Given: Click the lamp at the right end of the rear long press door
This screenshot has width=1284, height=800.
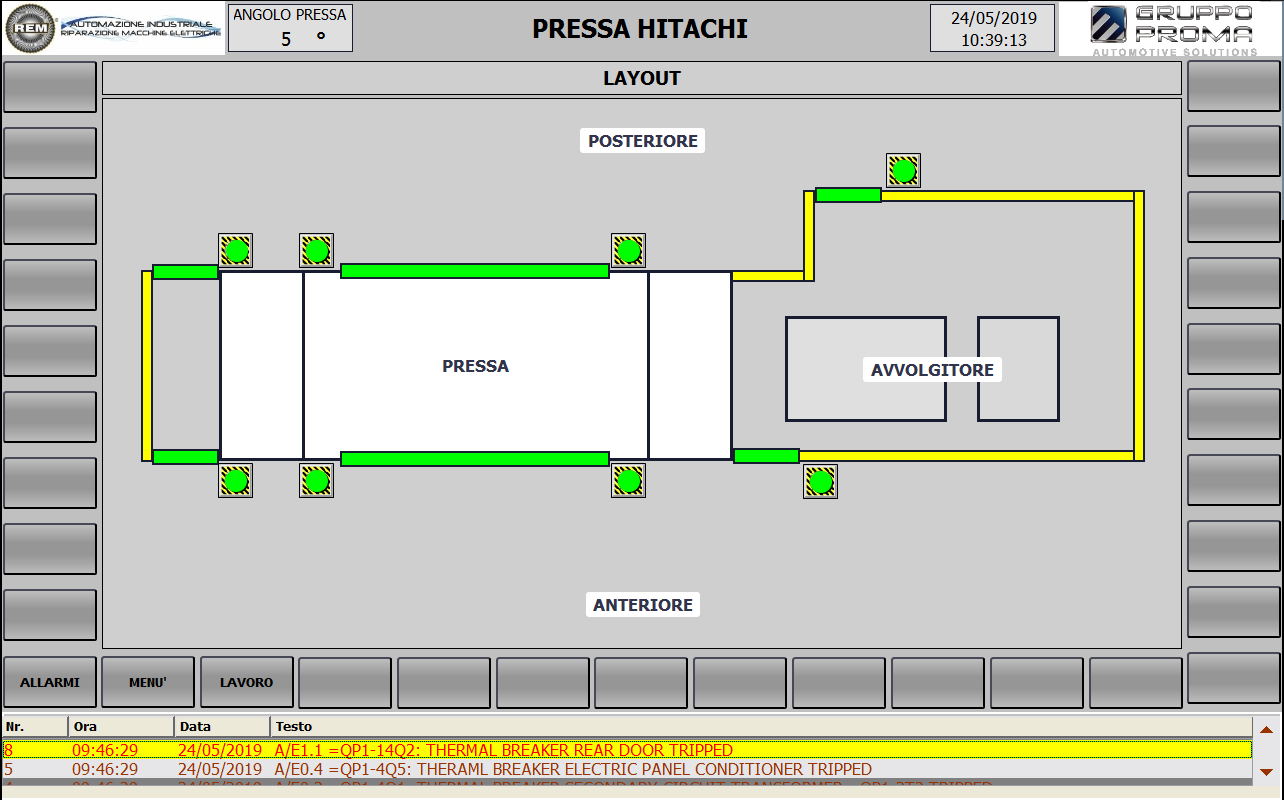Looking at the screenshot, I should 628,250.
